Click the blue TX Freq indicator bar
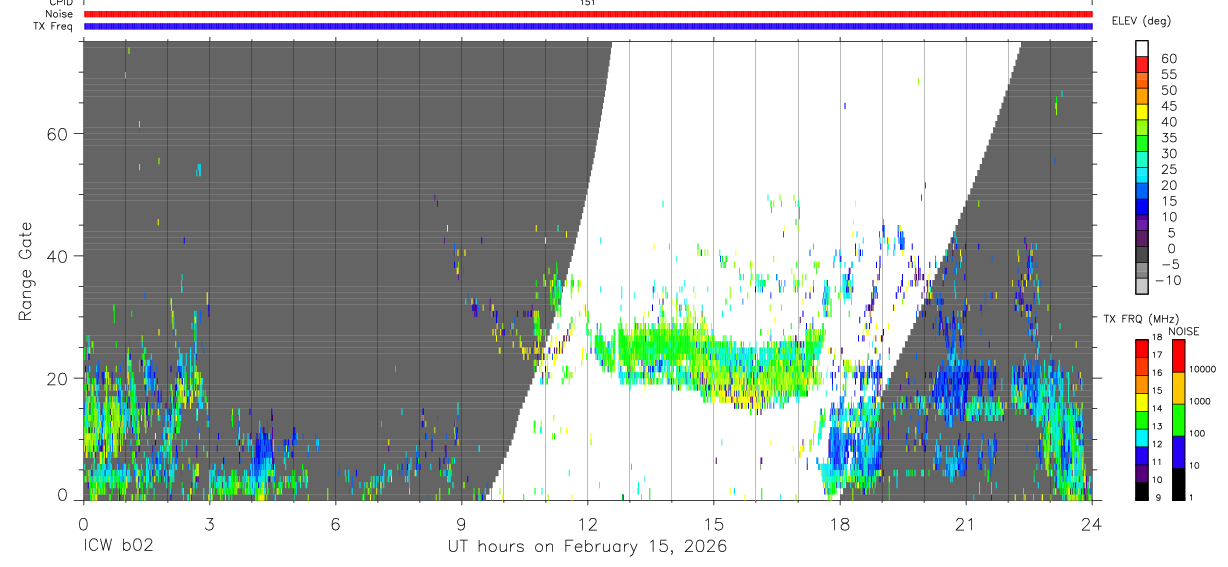Viewport: 1228px width, 567px height. (588, 26)
